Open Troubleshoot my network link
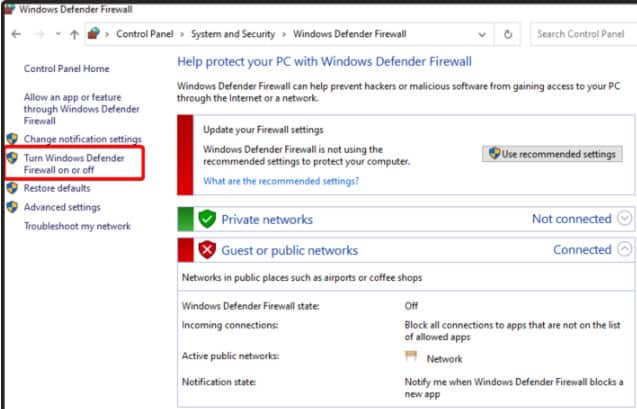Viewport: 637px width, 409px height. [x=77, y=226]
